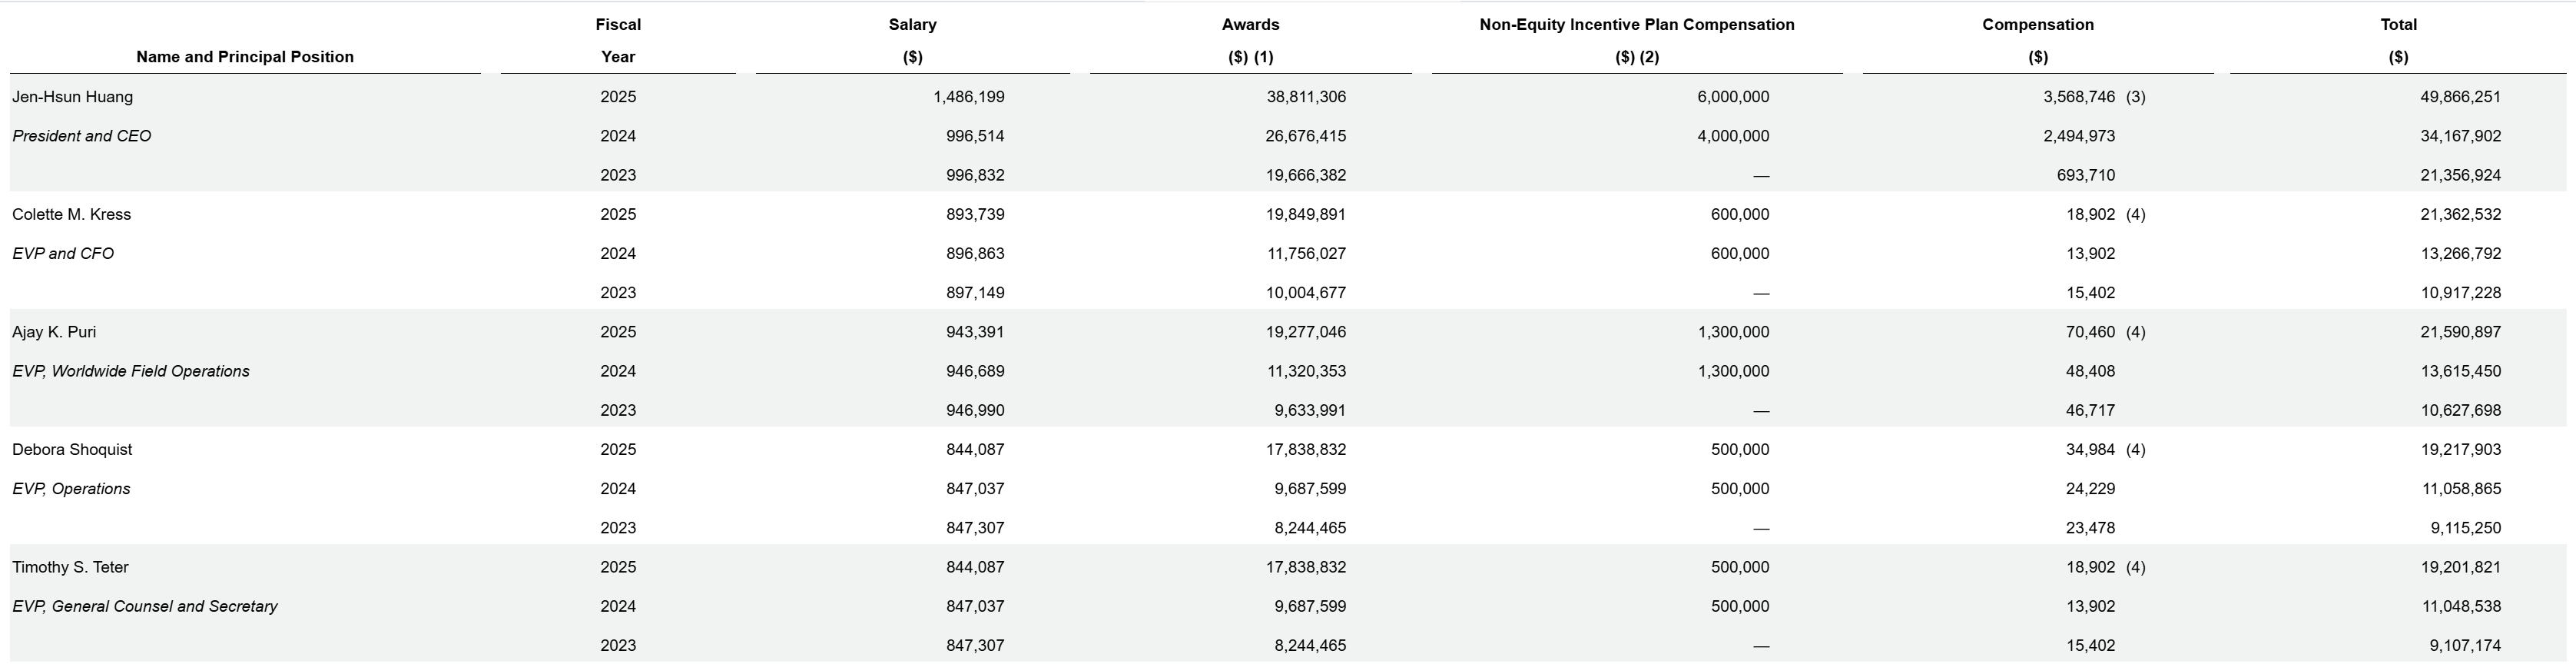Open footnote (4) next to Kress's 18,902
The image size is (2576, 664).
(x=2135, y=214)
